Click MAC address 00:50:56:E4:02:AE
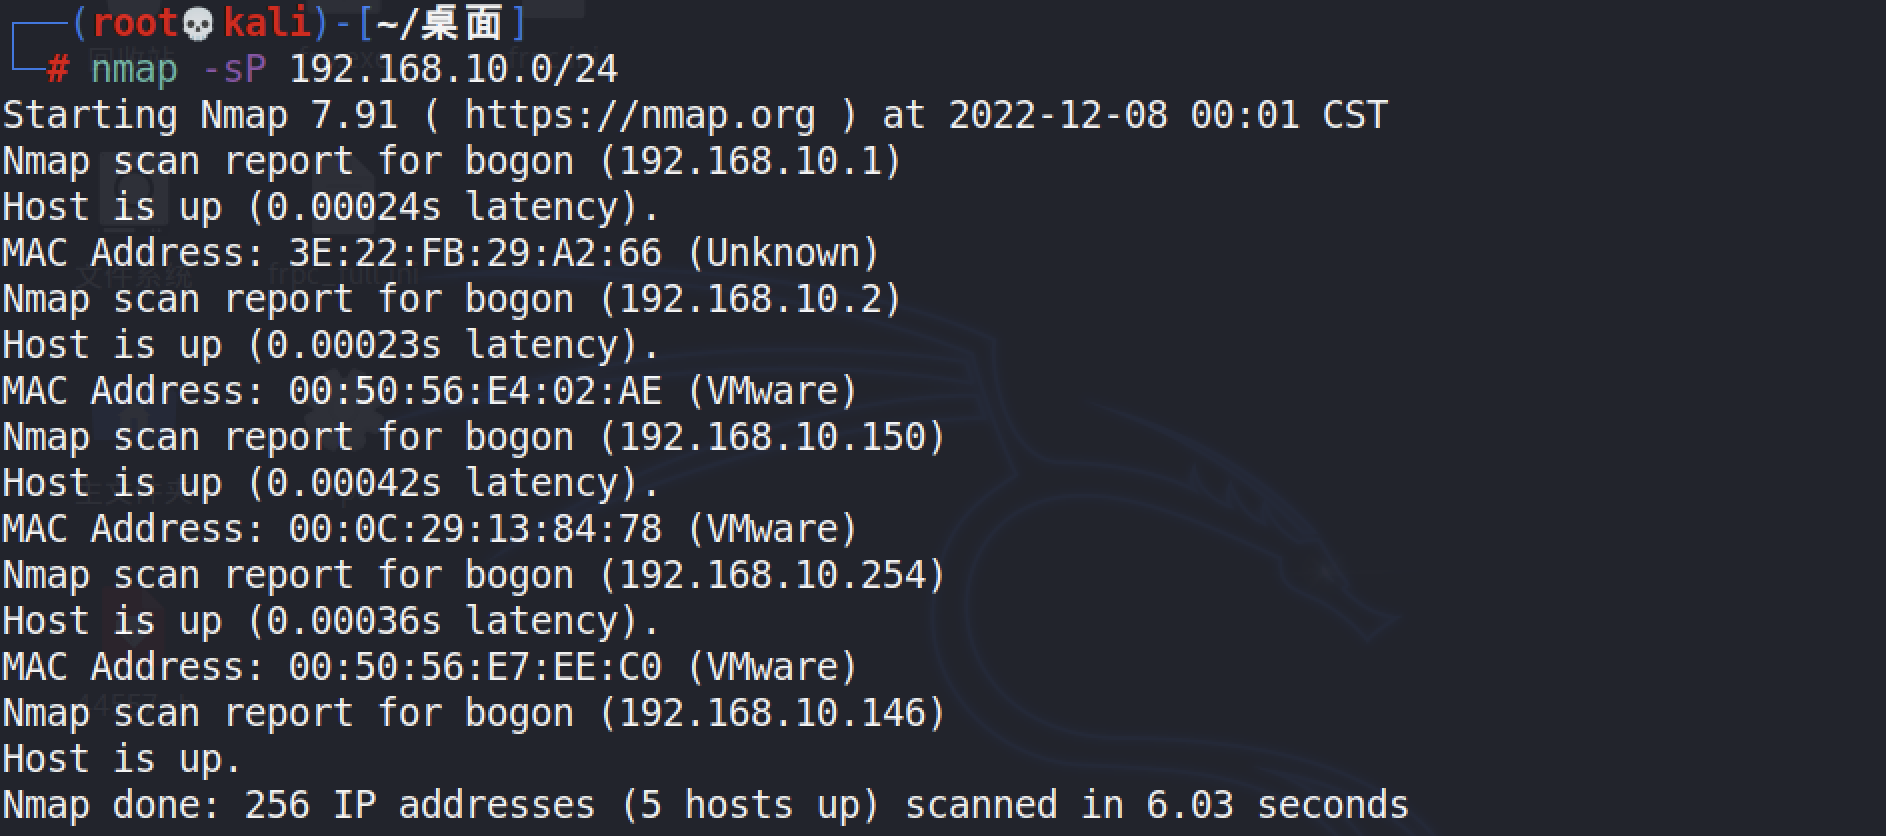Viewport: 1886px width, 836px height. tap(475, 391)
